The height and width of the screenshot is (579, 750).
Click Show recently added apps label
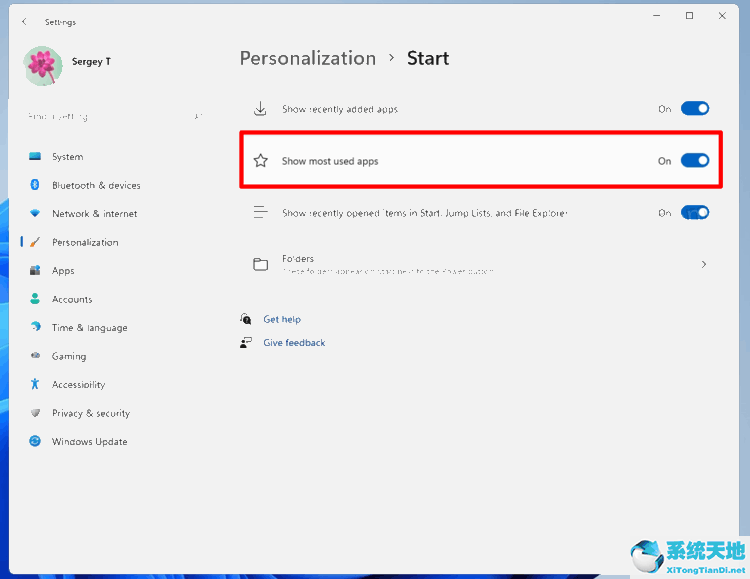(340, 109)
